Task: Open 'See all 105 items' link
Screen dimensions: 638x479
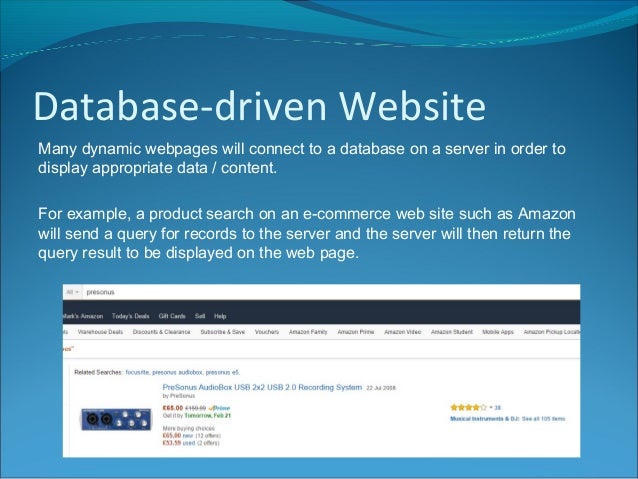Action: (x=544, y=419)
